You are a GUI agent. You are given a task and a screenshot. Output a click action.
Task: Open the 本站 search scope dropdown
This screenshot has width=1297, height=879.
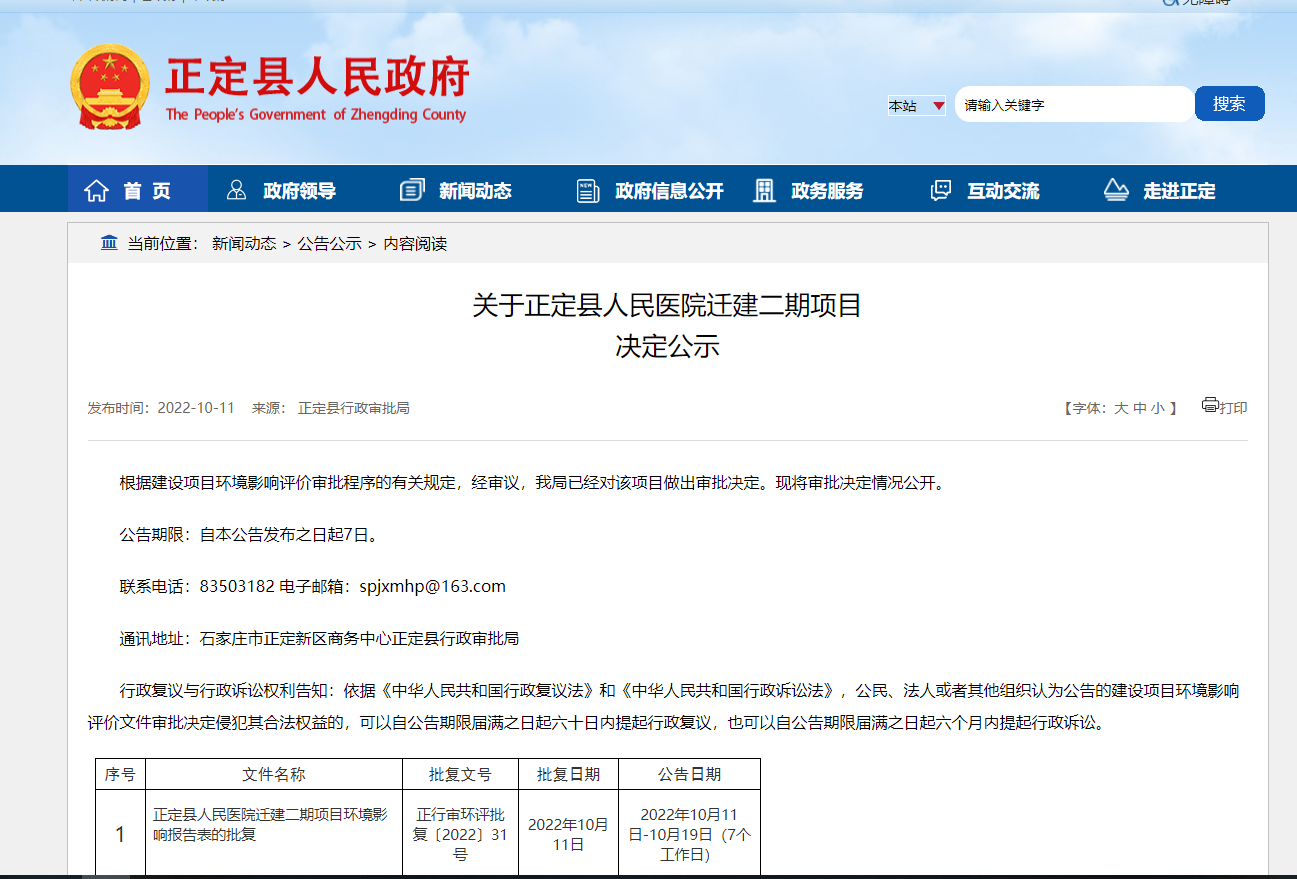(917, 105)
